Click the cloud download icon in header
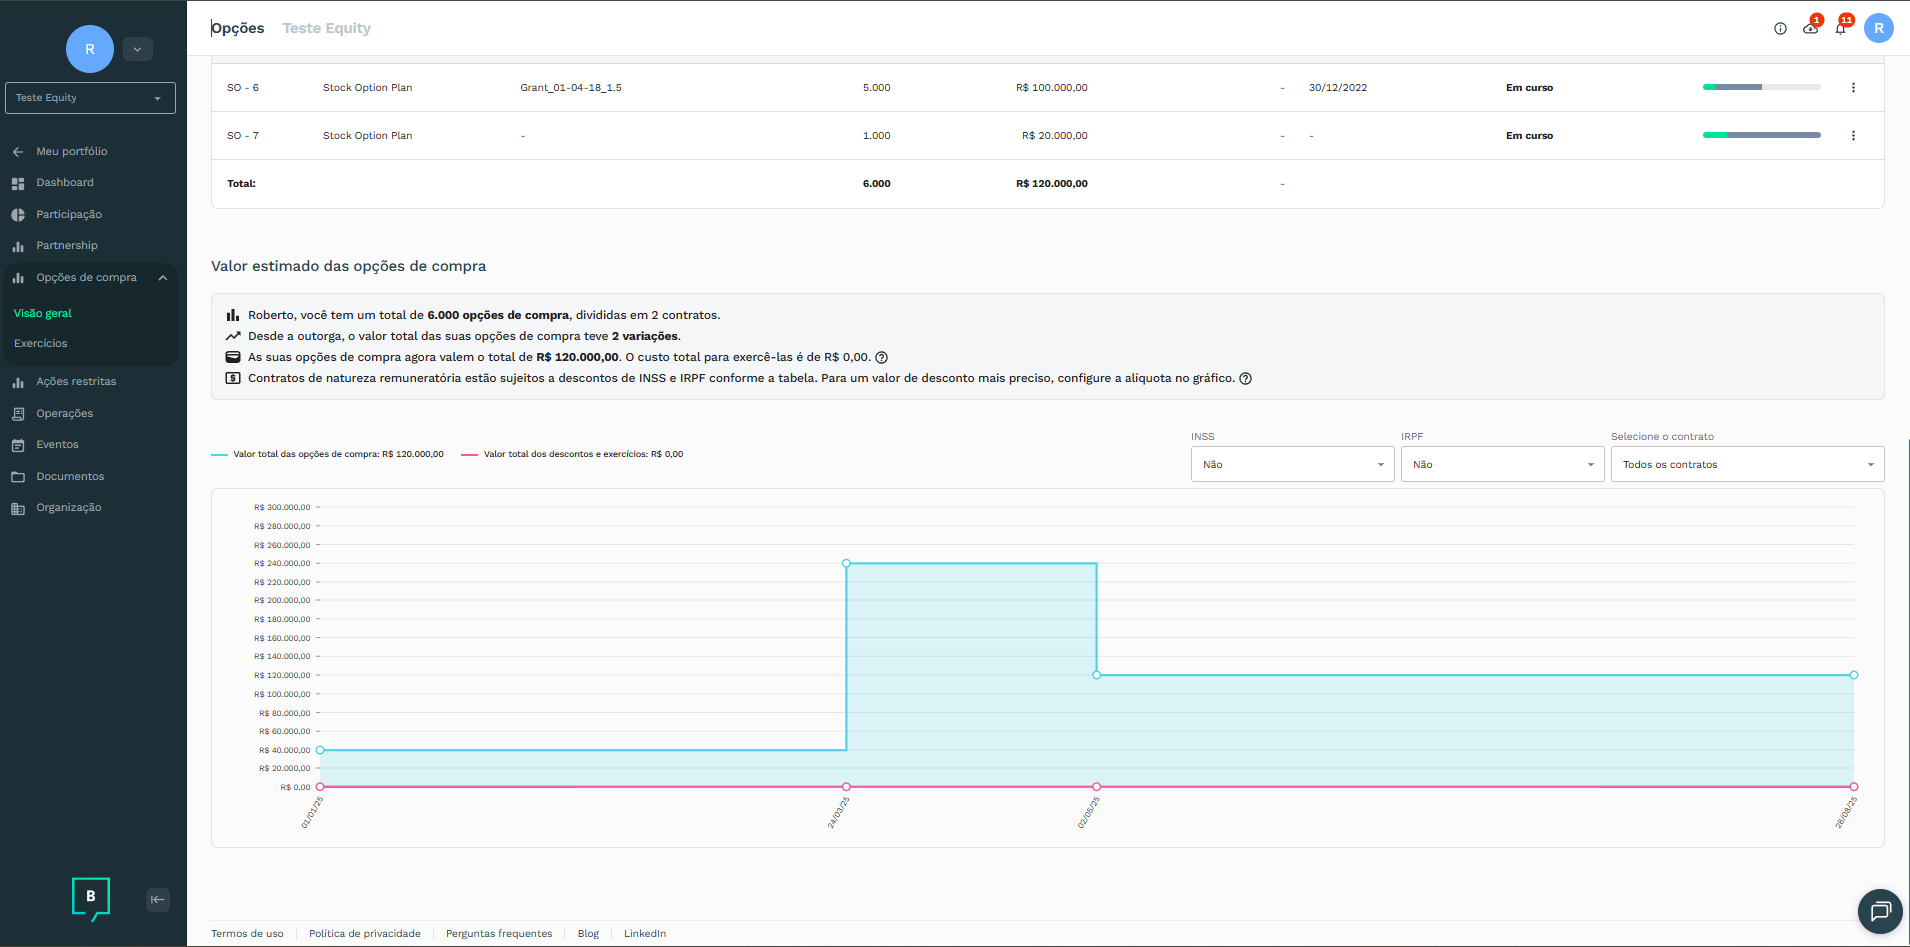1910x947 pixels. (x=1810, y=29)
